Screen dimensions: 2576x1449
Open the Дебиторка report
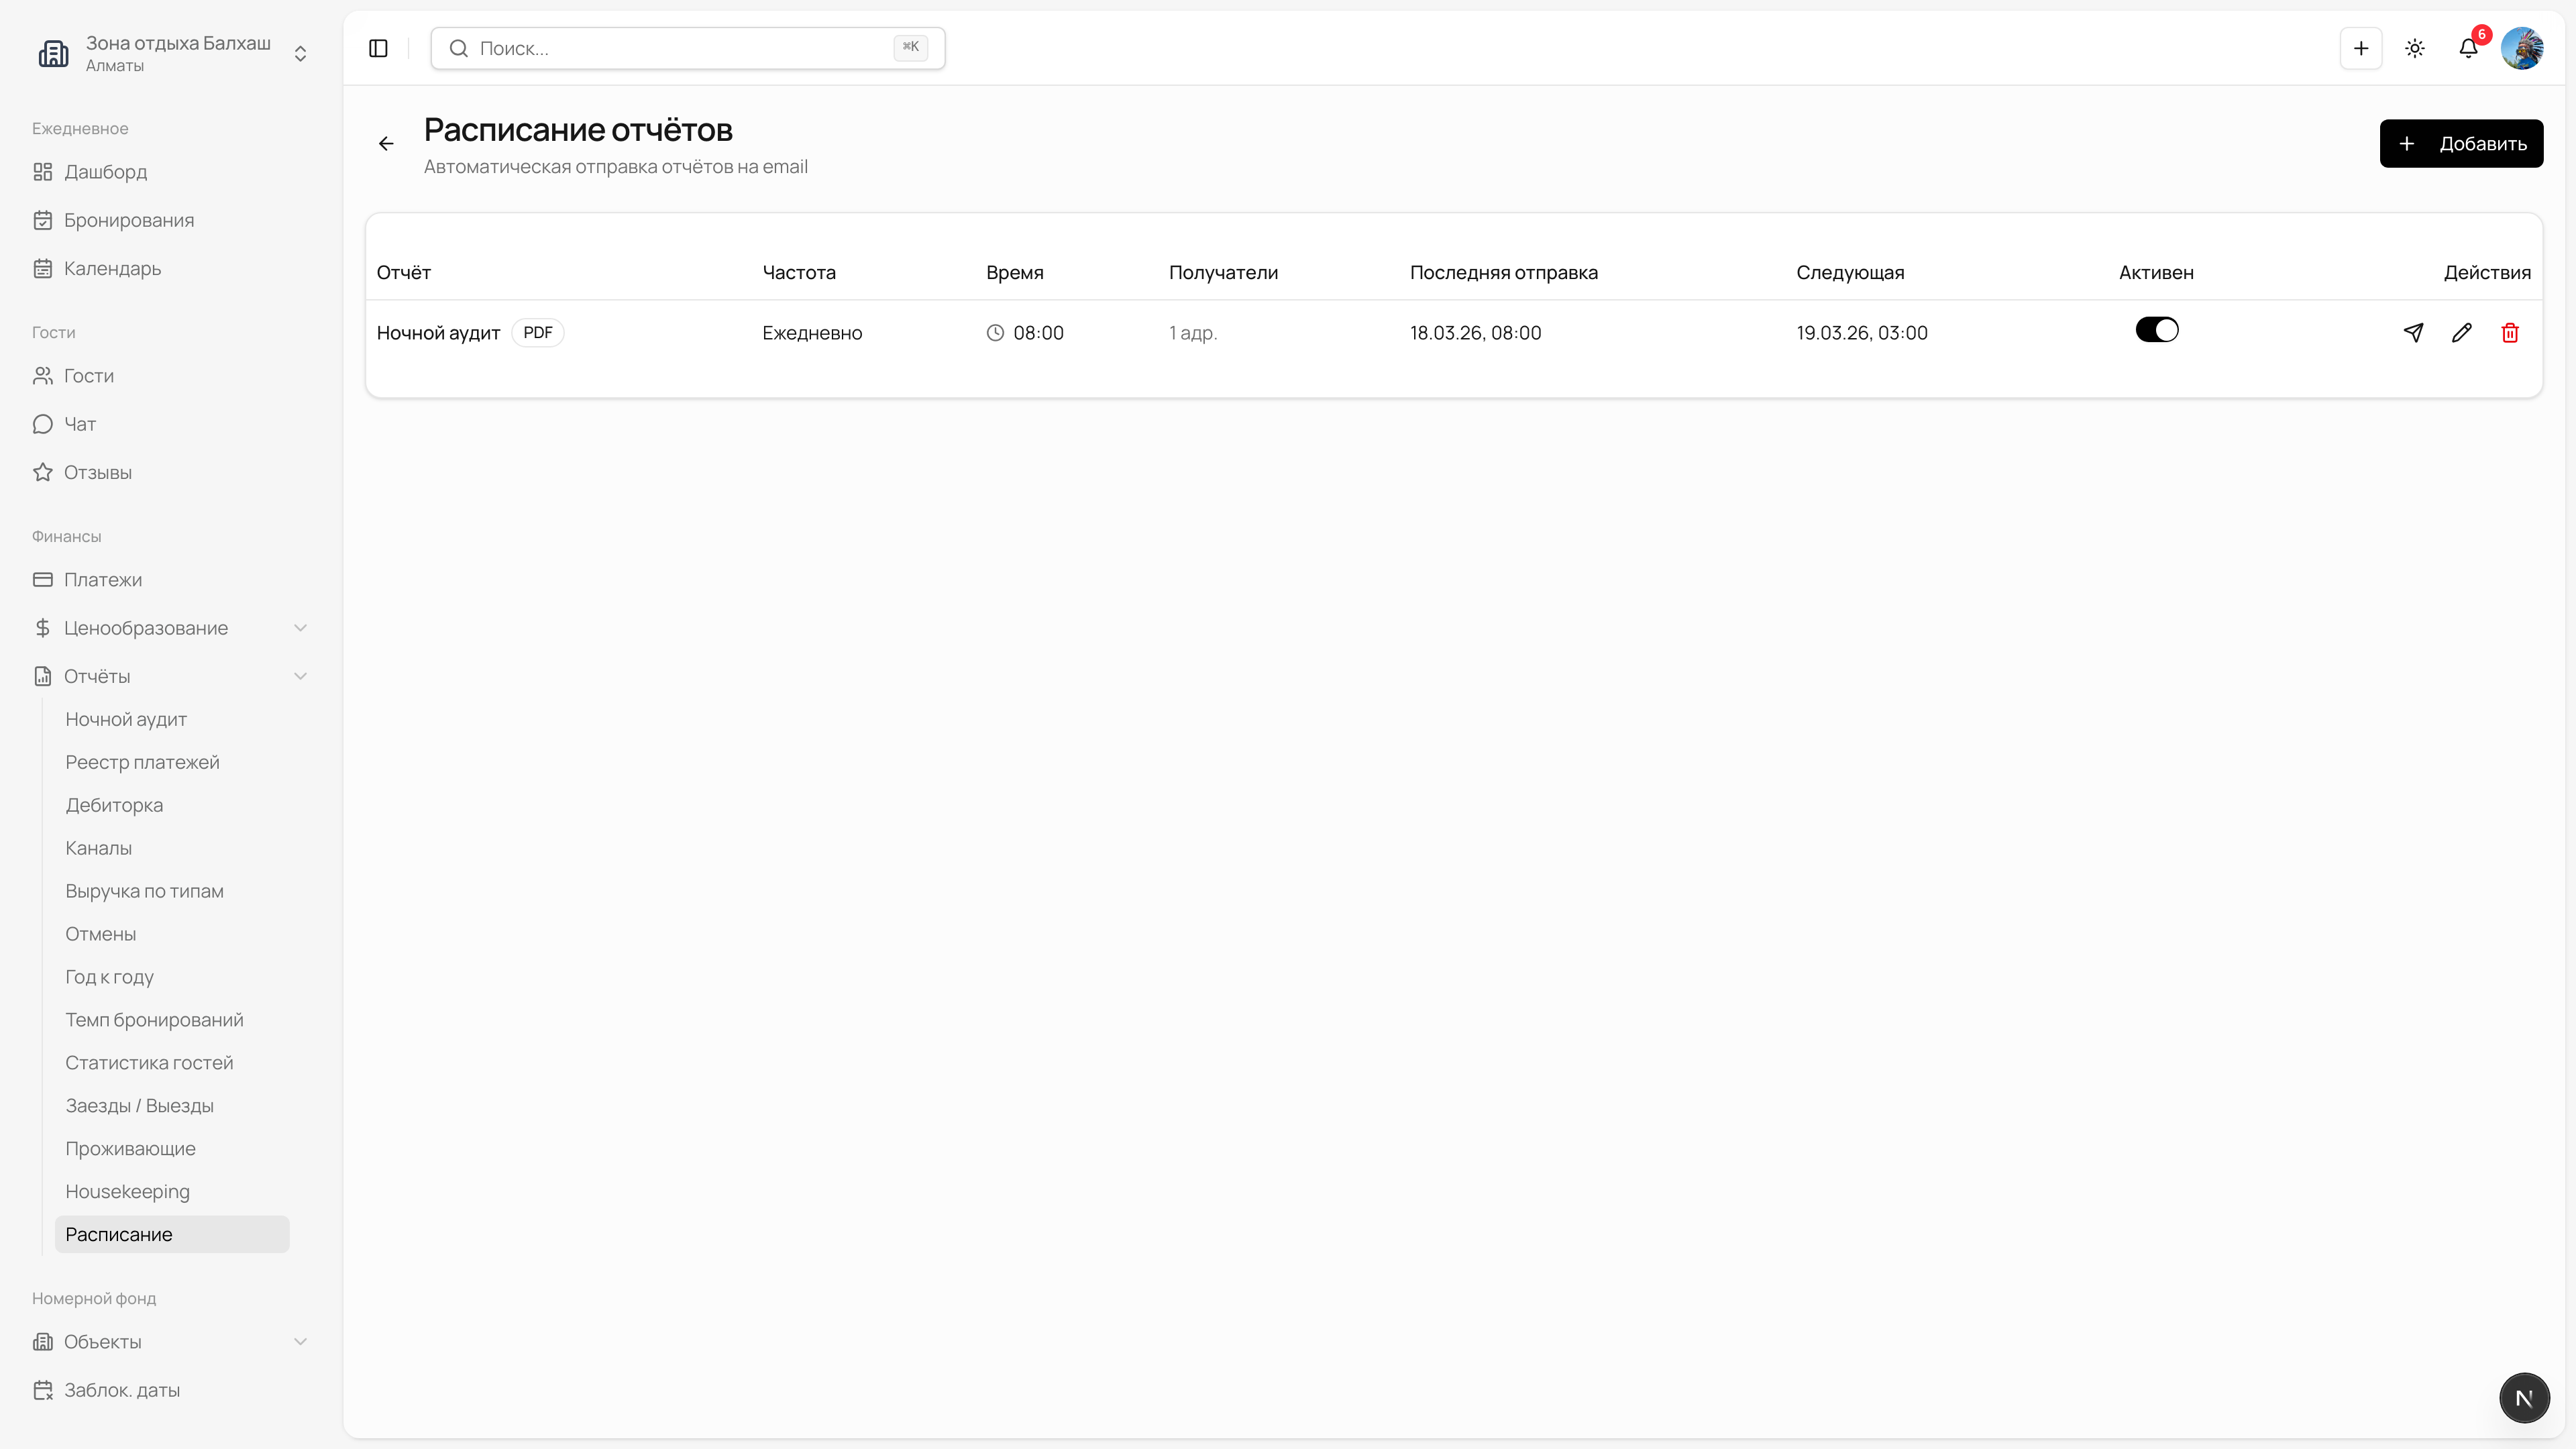point(114,805)
